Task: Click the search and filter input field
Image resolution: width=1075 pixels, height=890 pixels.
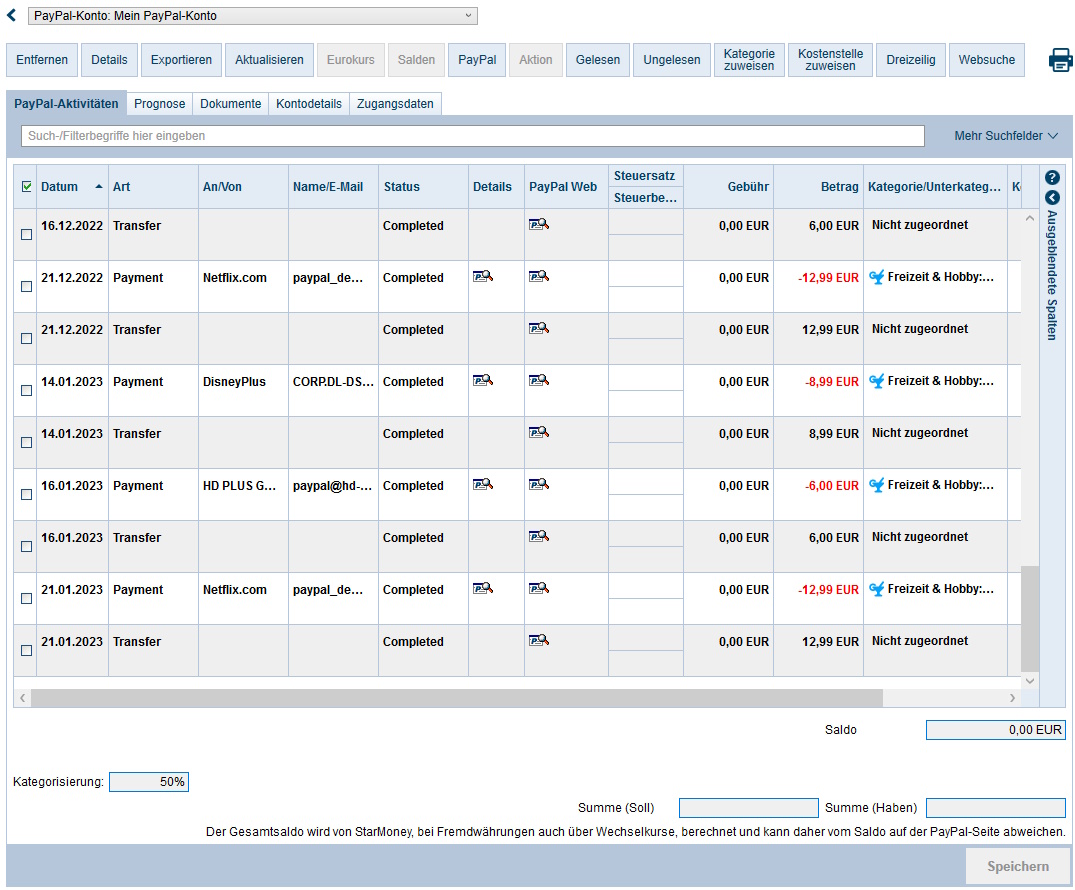Action: 472,136
